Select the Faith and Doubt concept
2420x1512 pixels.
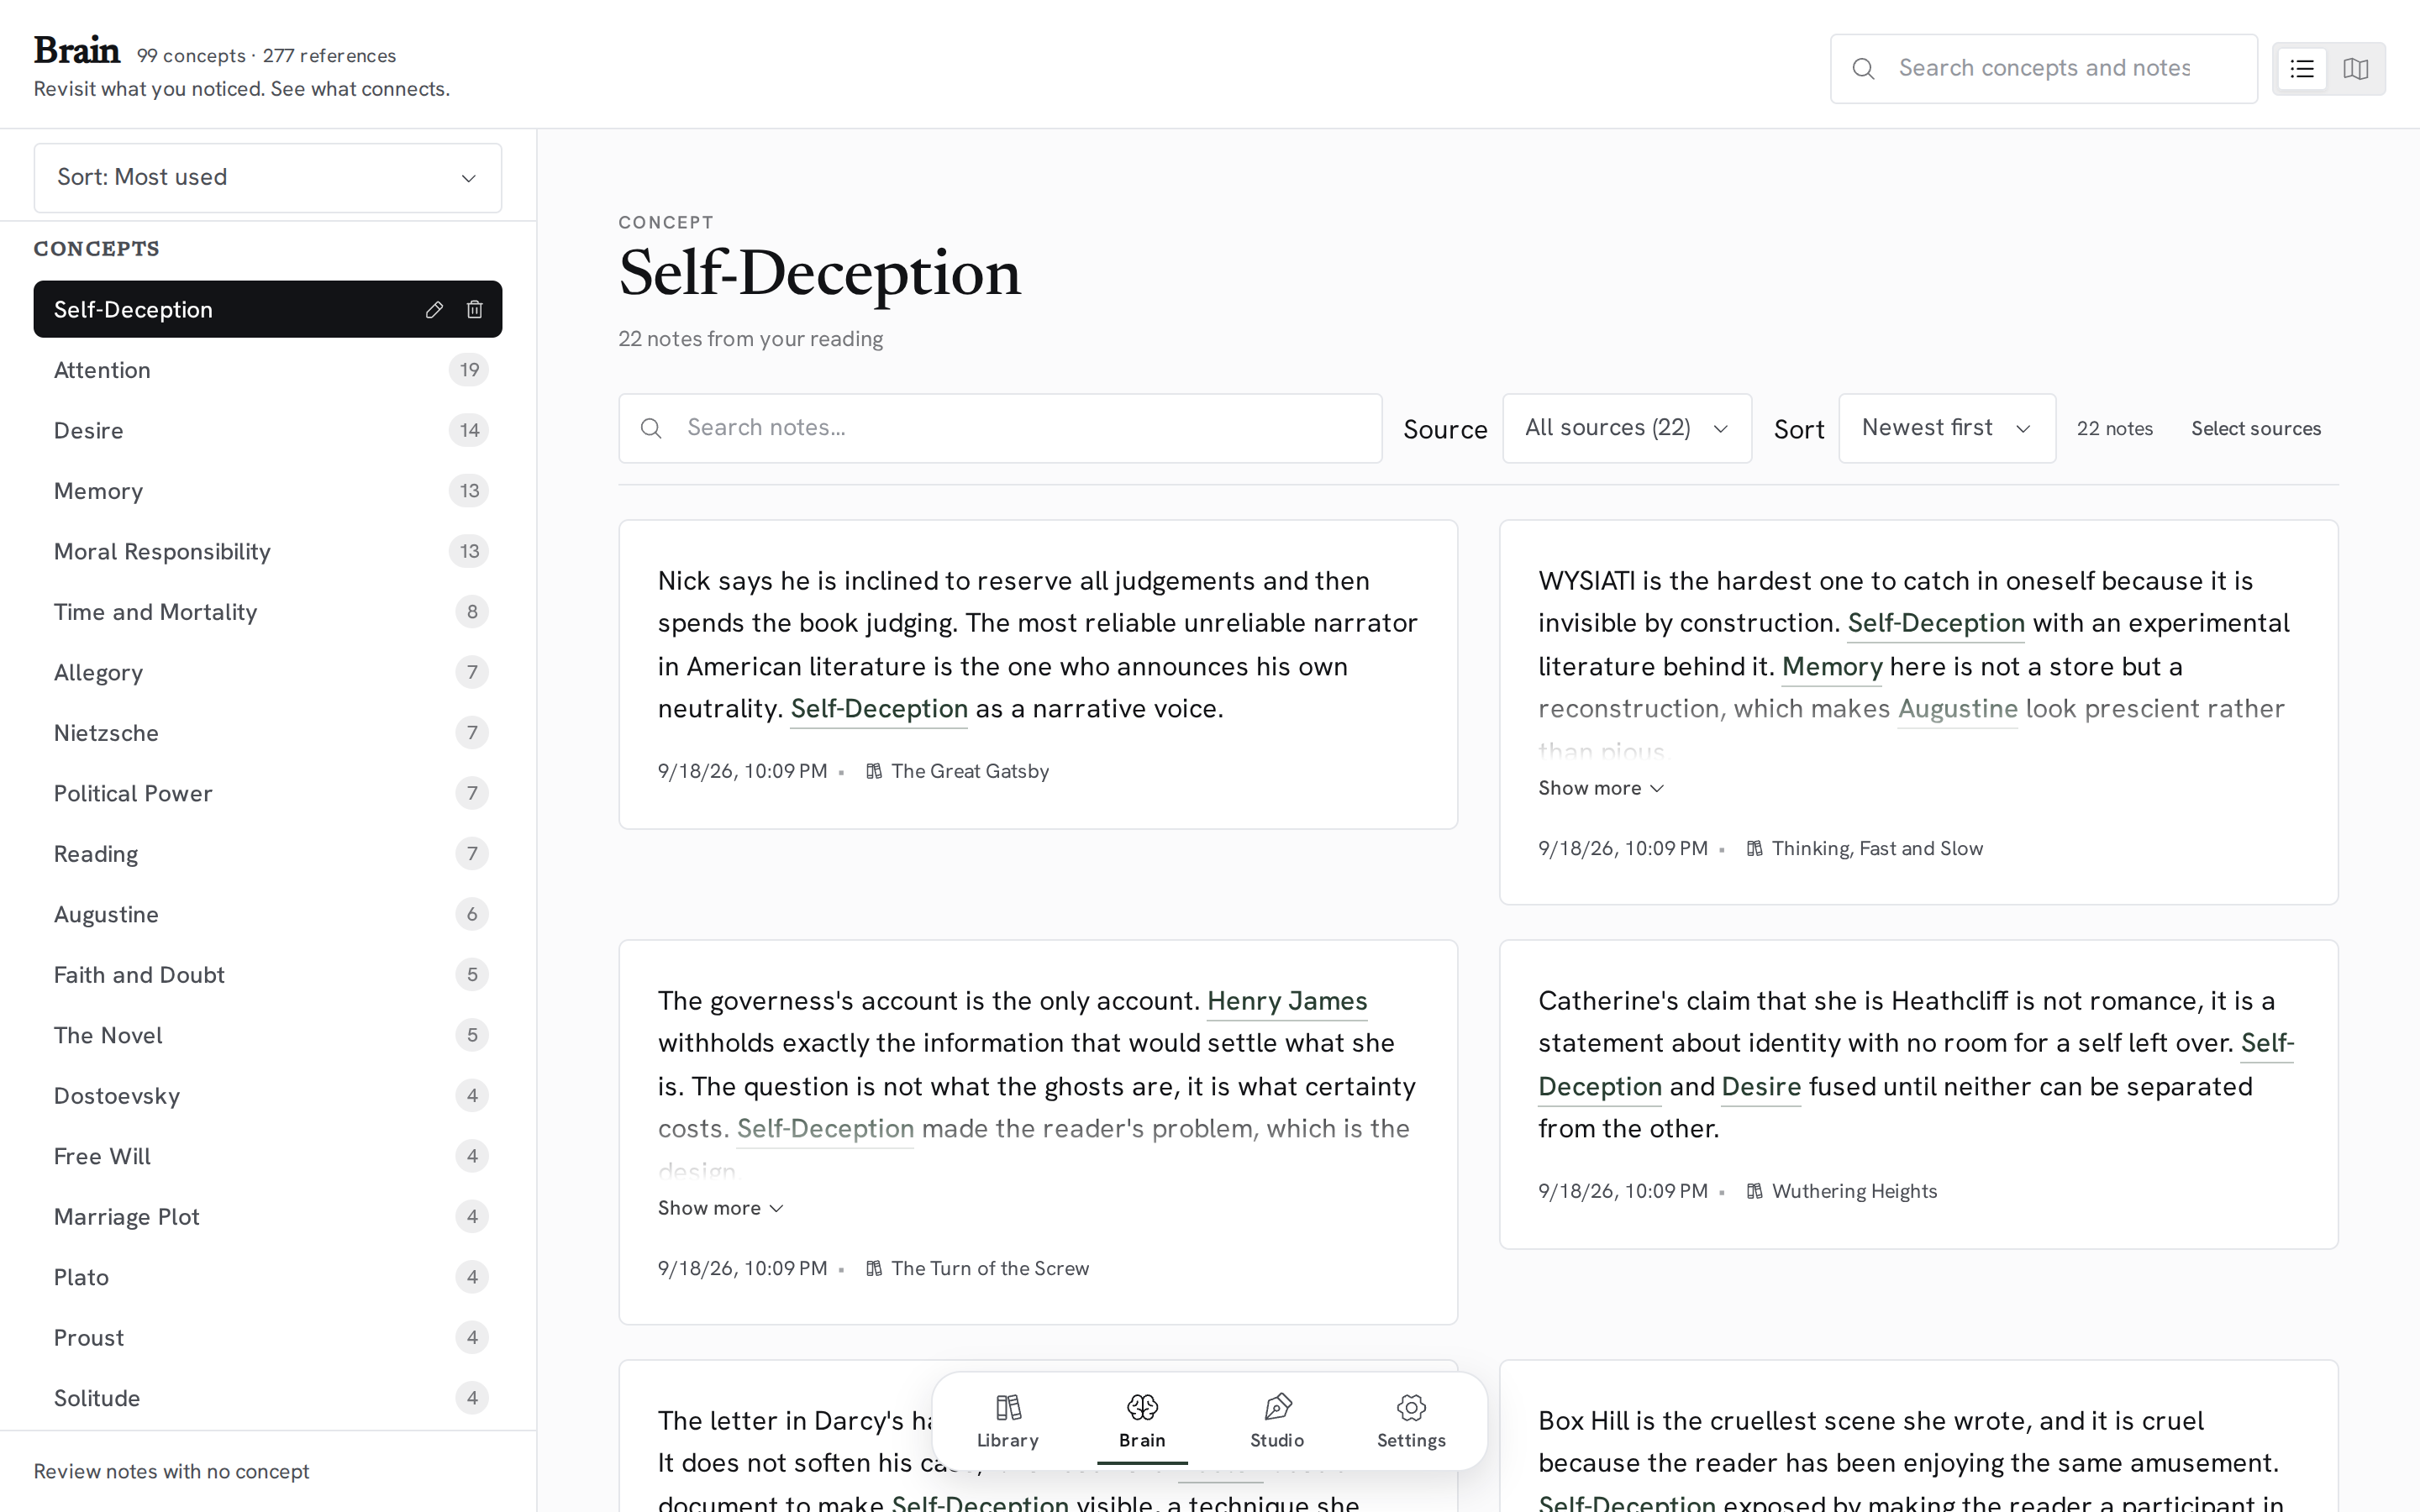click(268, 975)
